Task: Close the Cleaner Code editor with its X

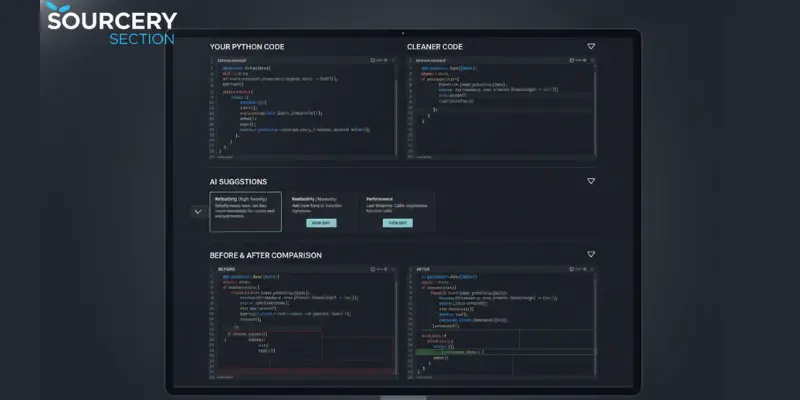Action: 592,60
